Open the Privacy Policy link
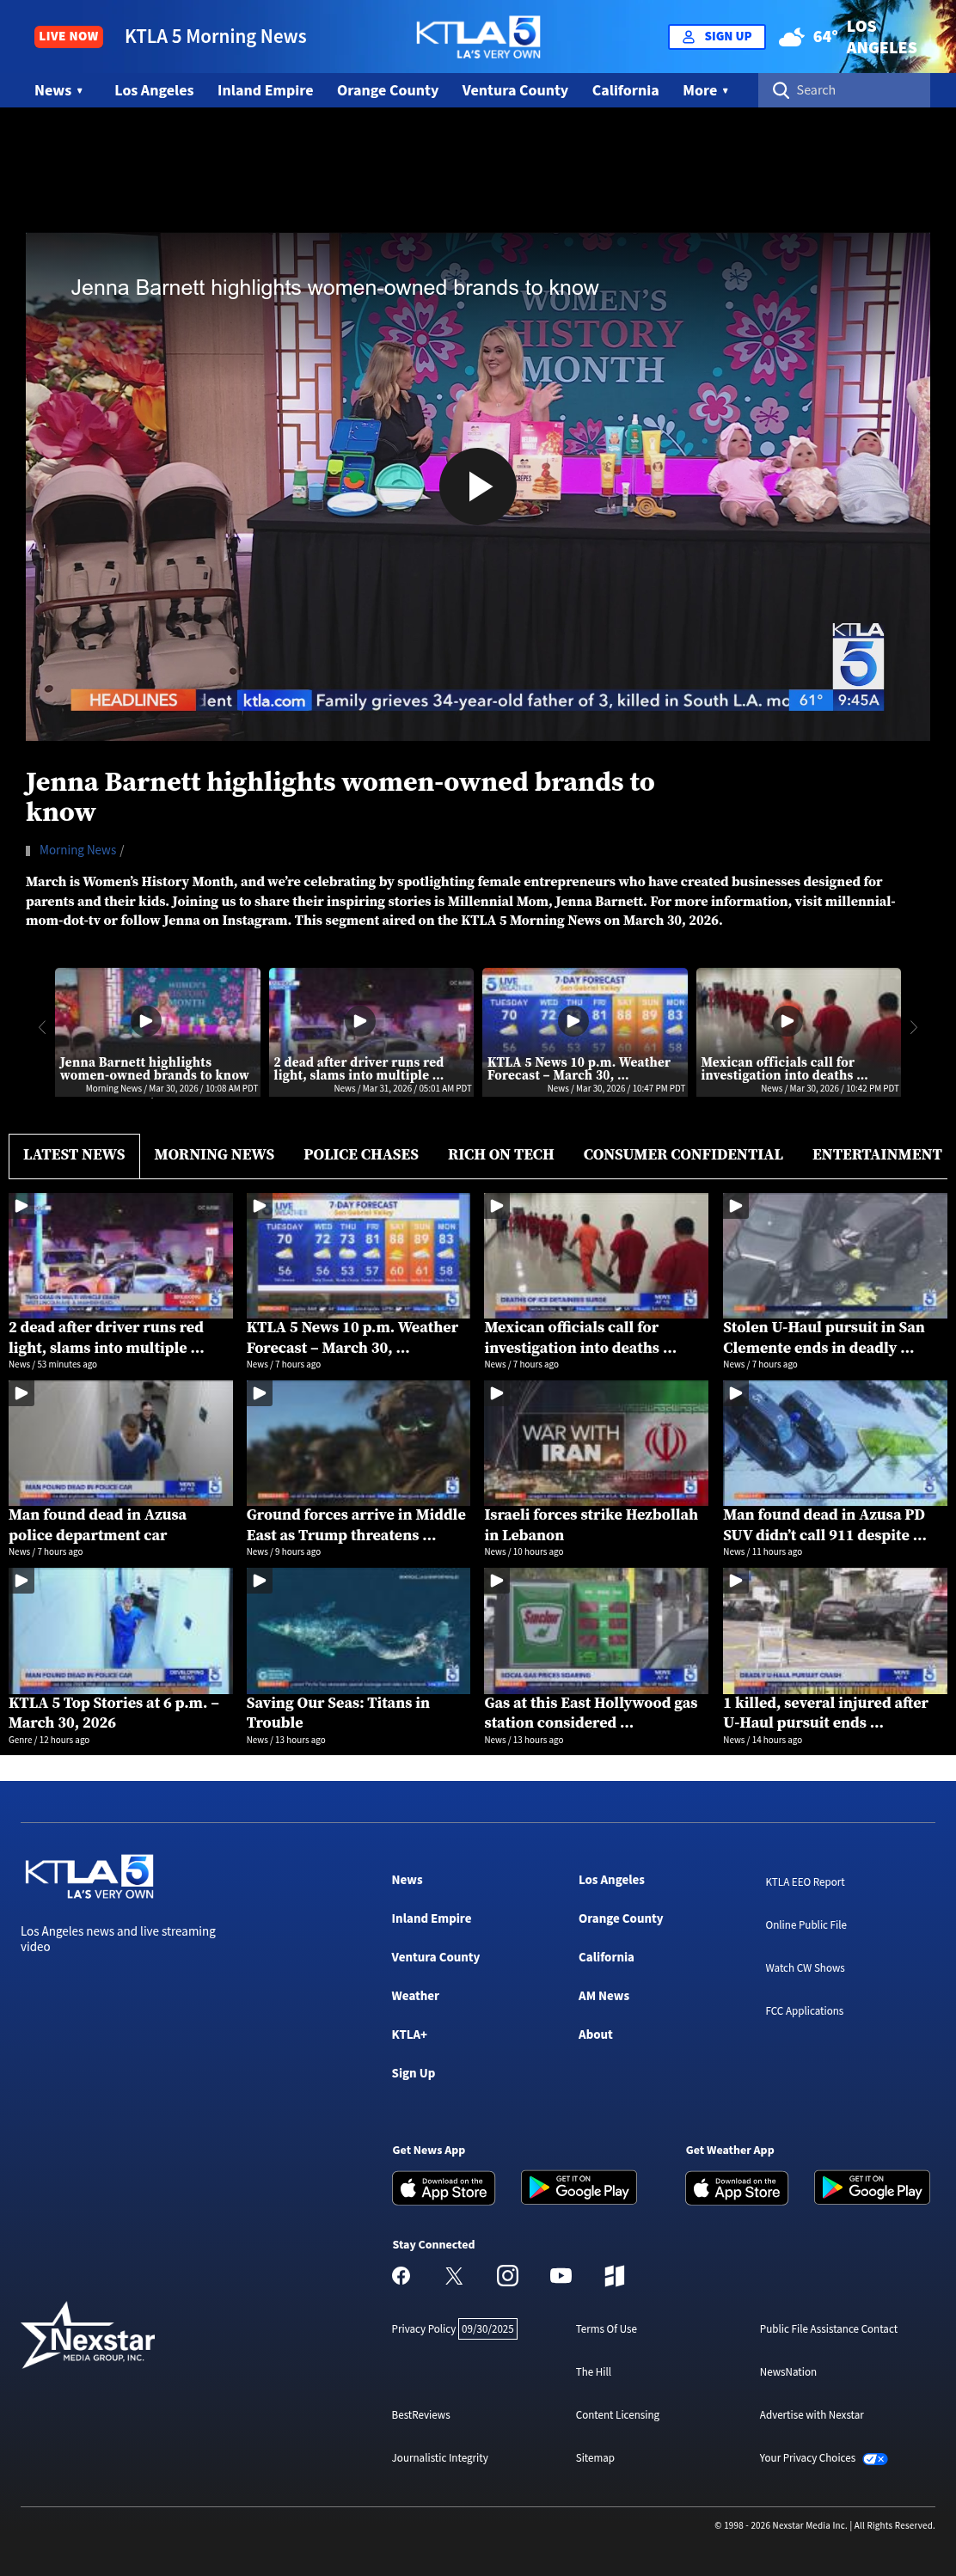956x2576 pixels. [423, 2329]
